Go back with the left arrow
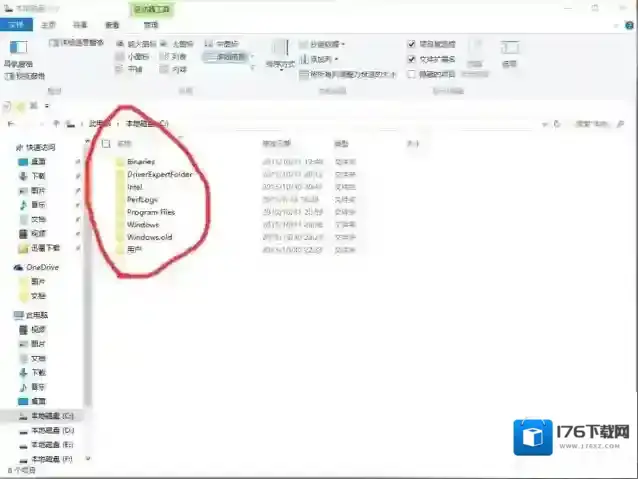Screen dimensions: 638x479 coord(11,124)
